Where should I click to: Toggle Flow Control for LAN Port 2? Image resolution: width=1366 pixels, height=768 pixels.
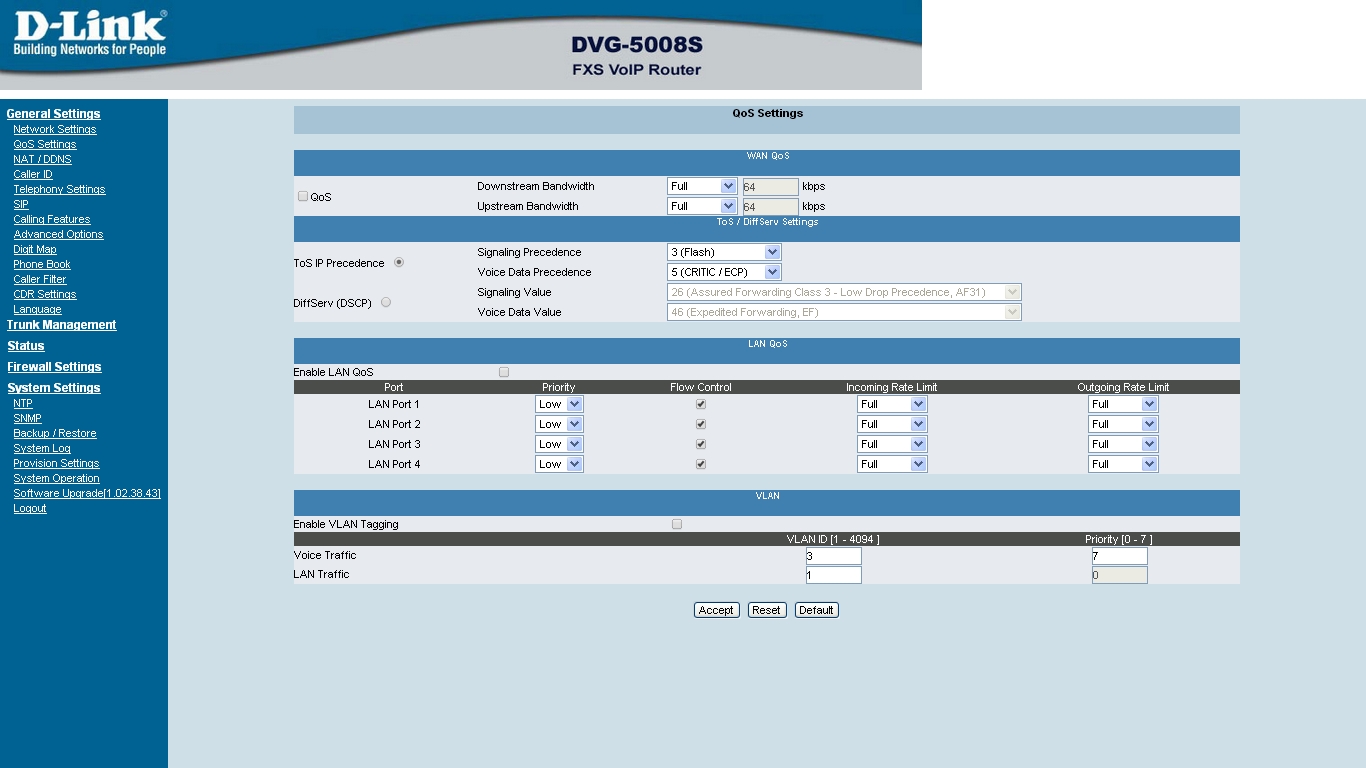tap(701, 424)
